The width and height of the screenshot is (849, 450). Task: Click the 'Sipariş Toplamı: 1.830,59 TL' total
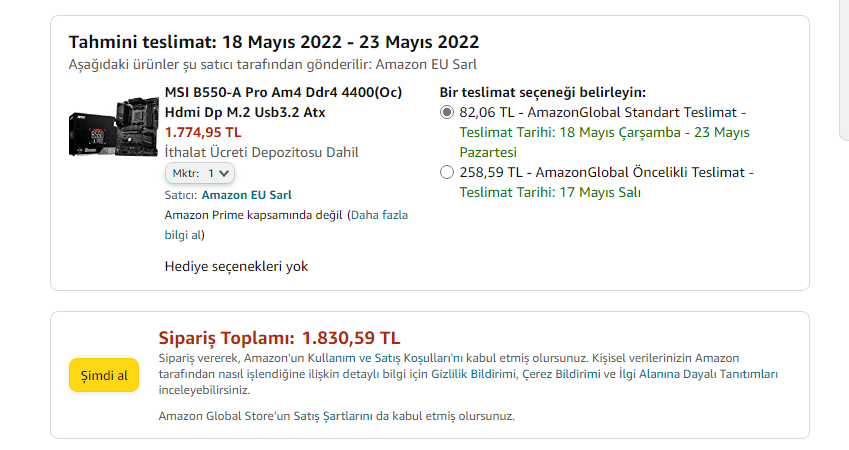point(279,337)
